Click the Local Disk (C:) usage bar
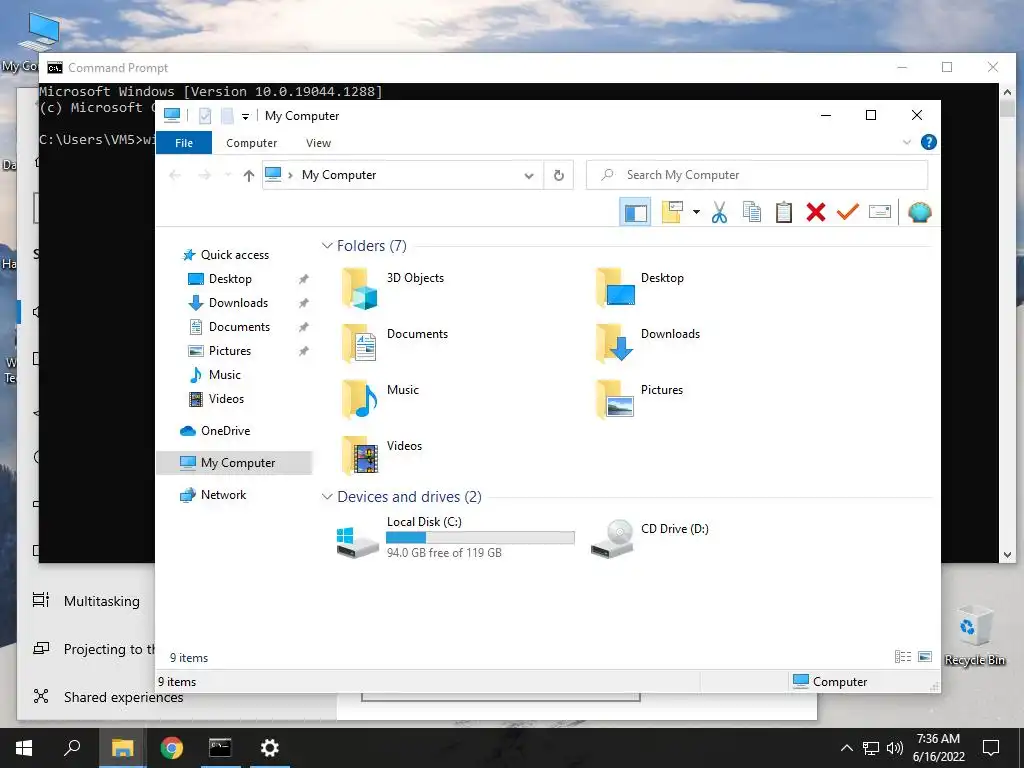Viewport: 1024px width, 768px height. tap(480, 537)
